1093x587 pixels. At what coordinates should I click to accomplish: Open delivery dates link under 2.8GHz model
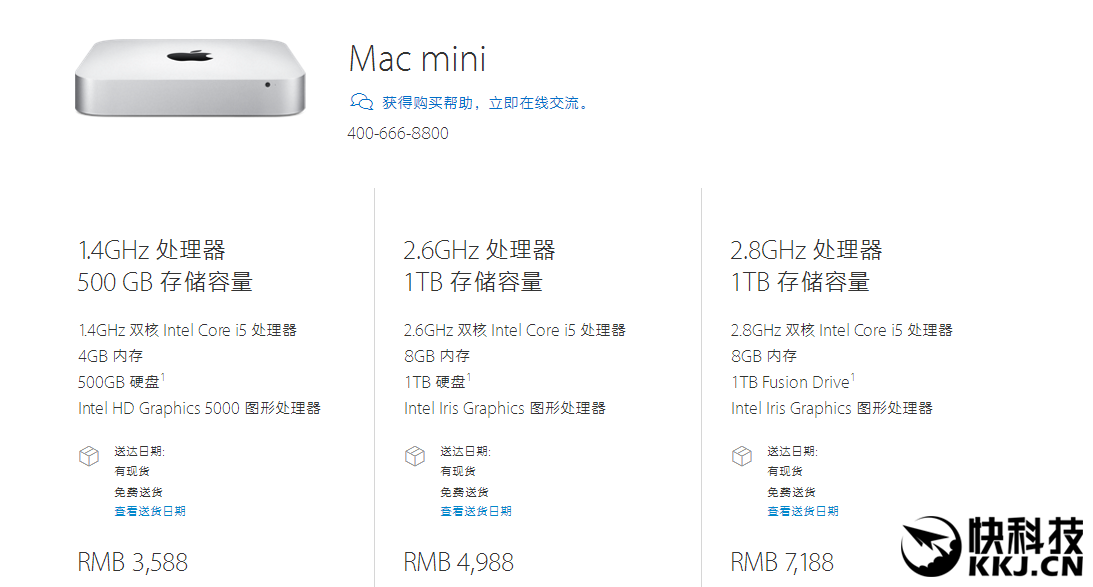[x=803, y=511]
